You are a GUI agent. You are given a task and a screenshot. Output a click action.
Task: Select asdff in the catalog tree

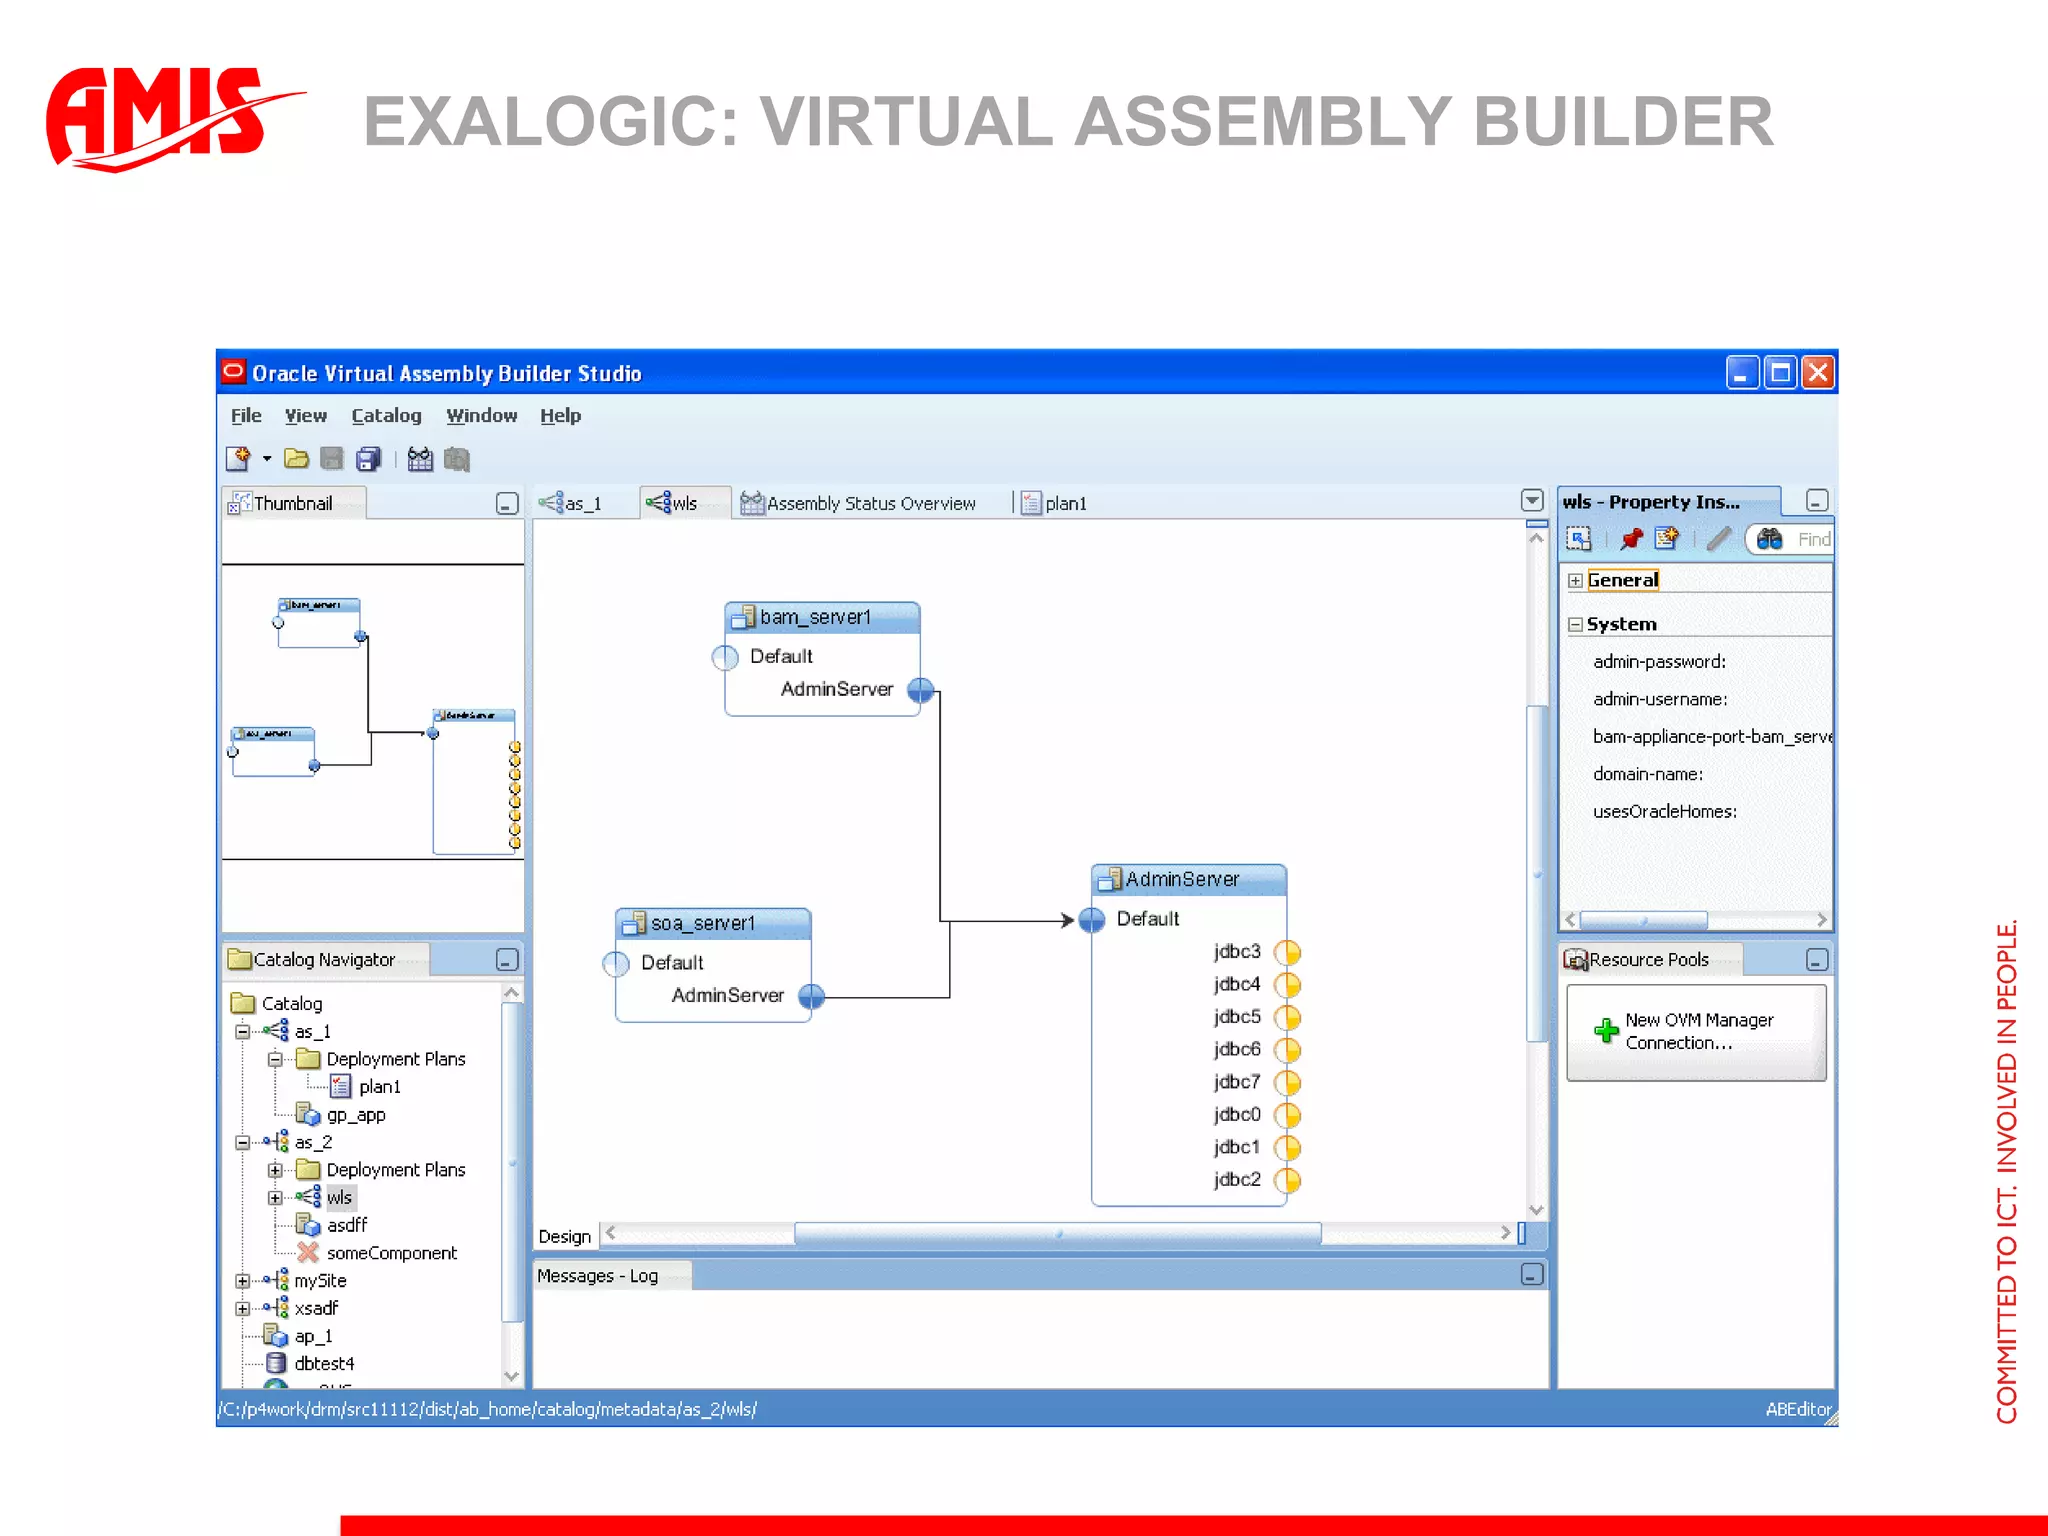coord(347,1226)
